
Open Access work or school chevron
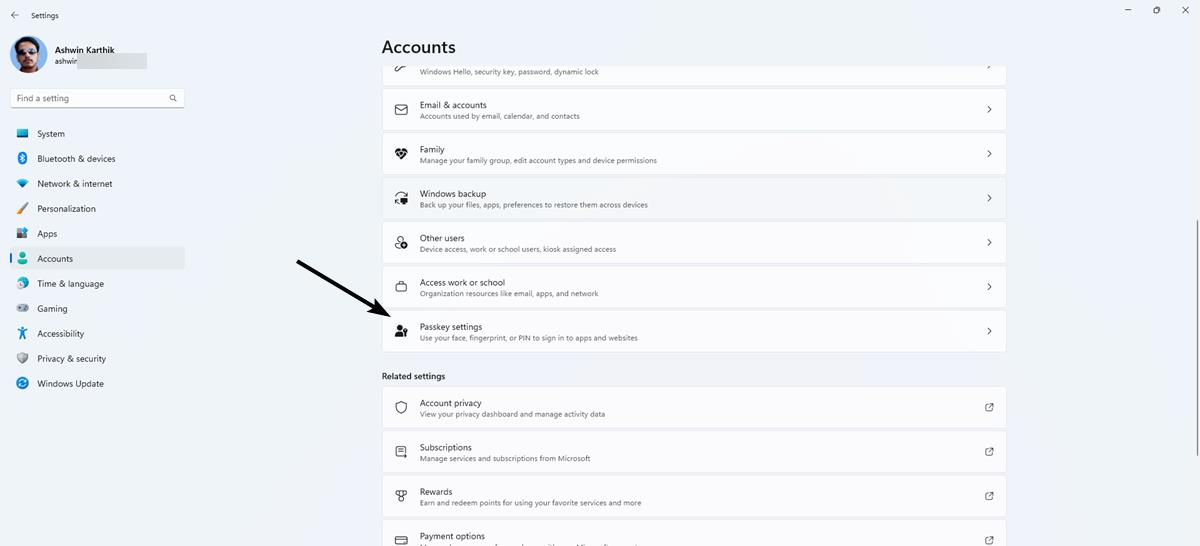(989, 287)
